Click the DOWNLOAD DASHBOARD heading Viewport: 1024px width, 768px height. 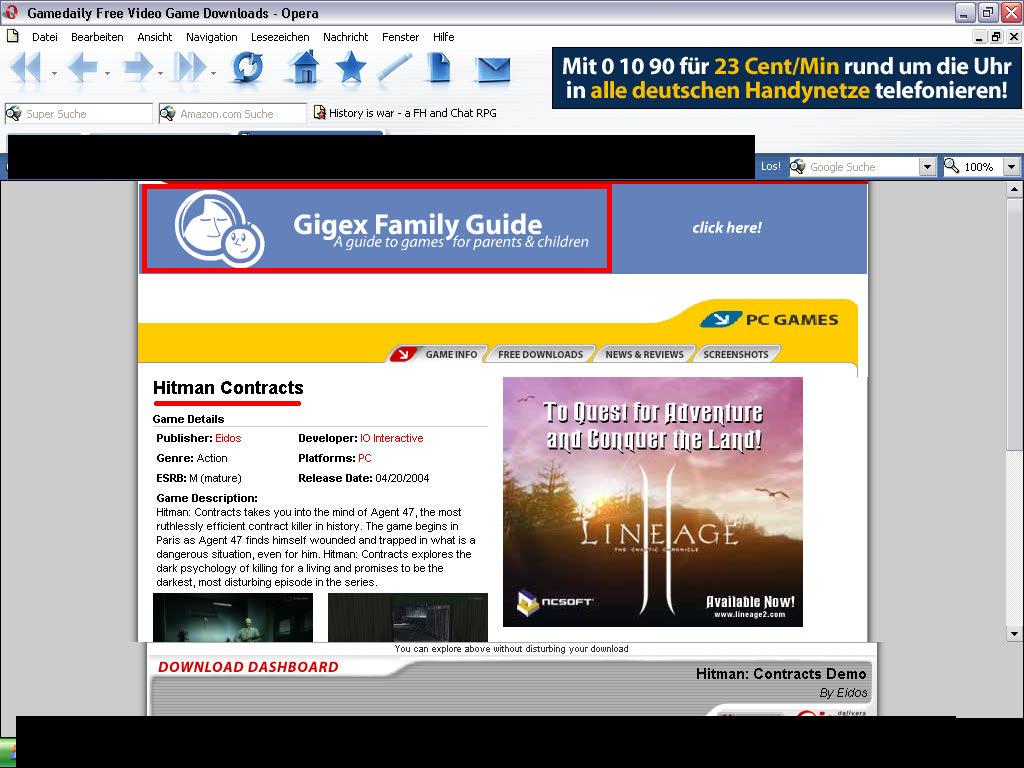[x=248, y=667]
